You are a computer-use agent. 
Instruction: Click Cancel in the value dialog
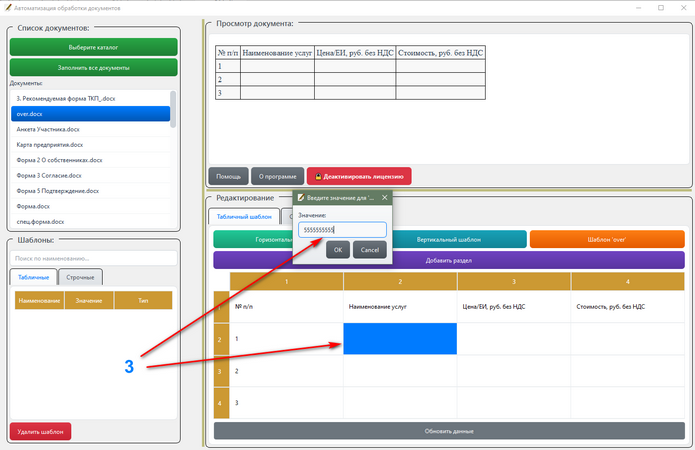click(x=370, y=250)
